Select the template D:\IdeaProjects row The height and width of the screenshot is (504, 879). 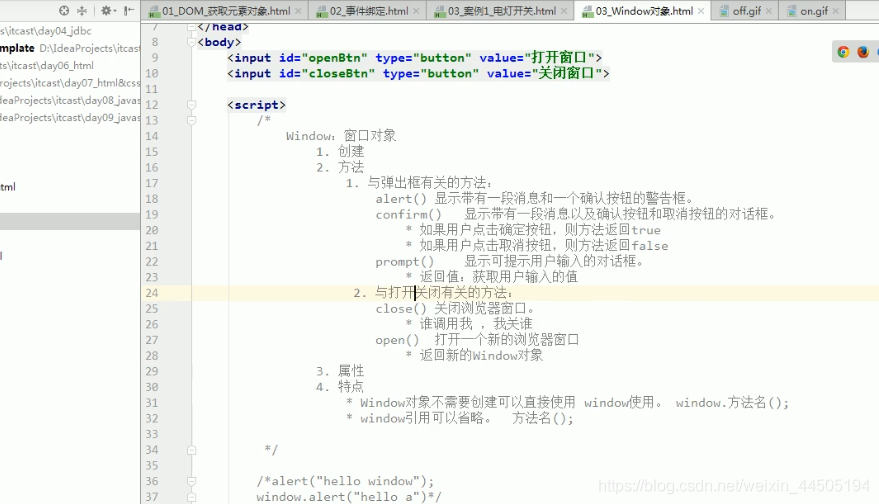[70, 48]
